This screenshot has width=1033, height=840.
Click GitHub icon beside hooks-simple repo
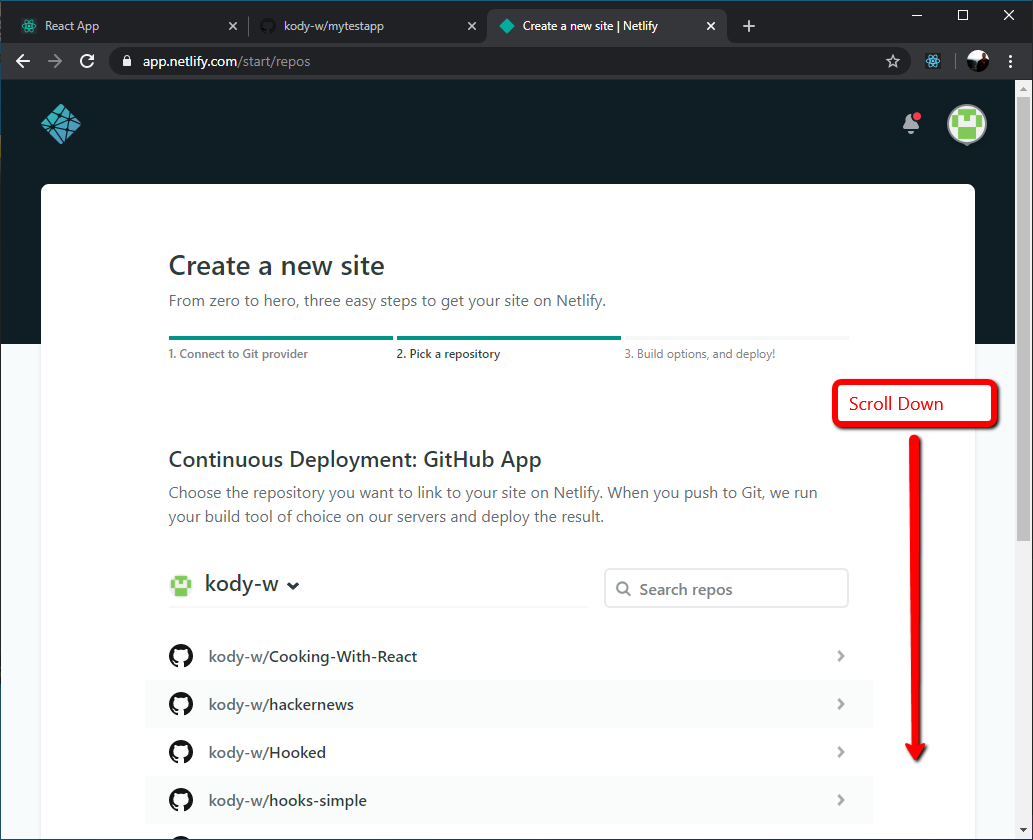[x=181, y=800]
